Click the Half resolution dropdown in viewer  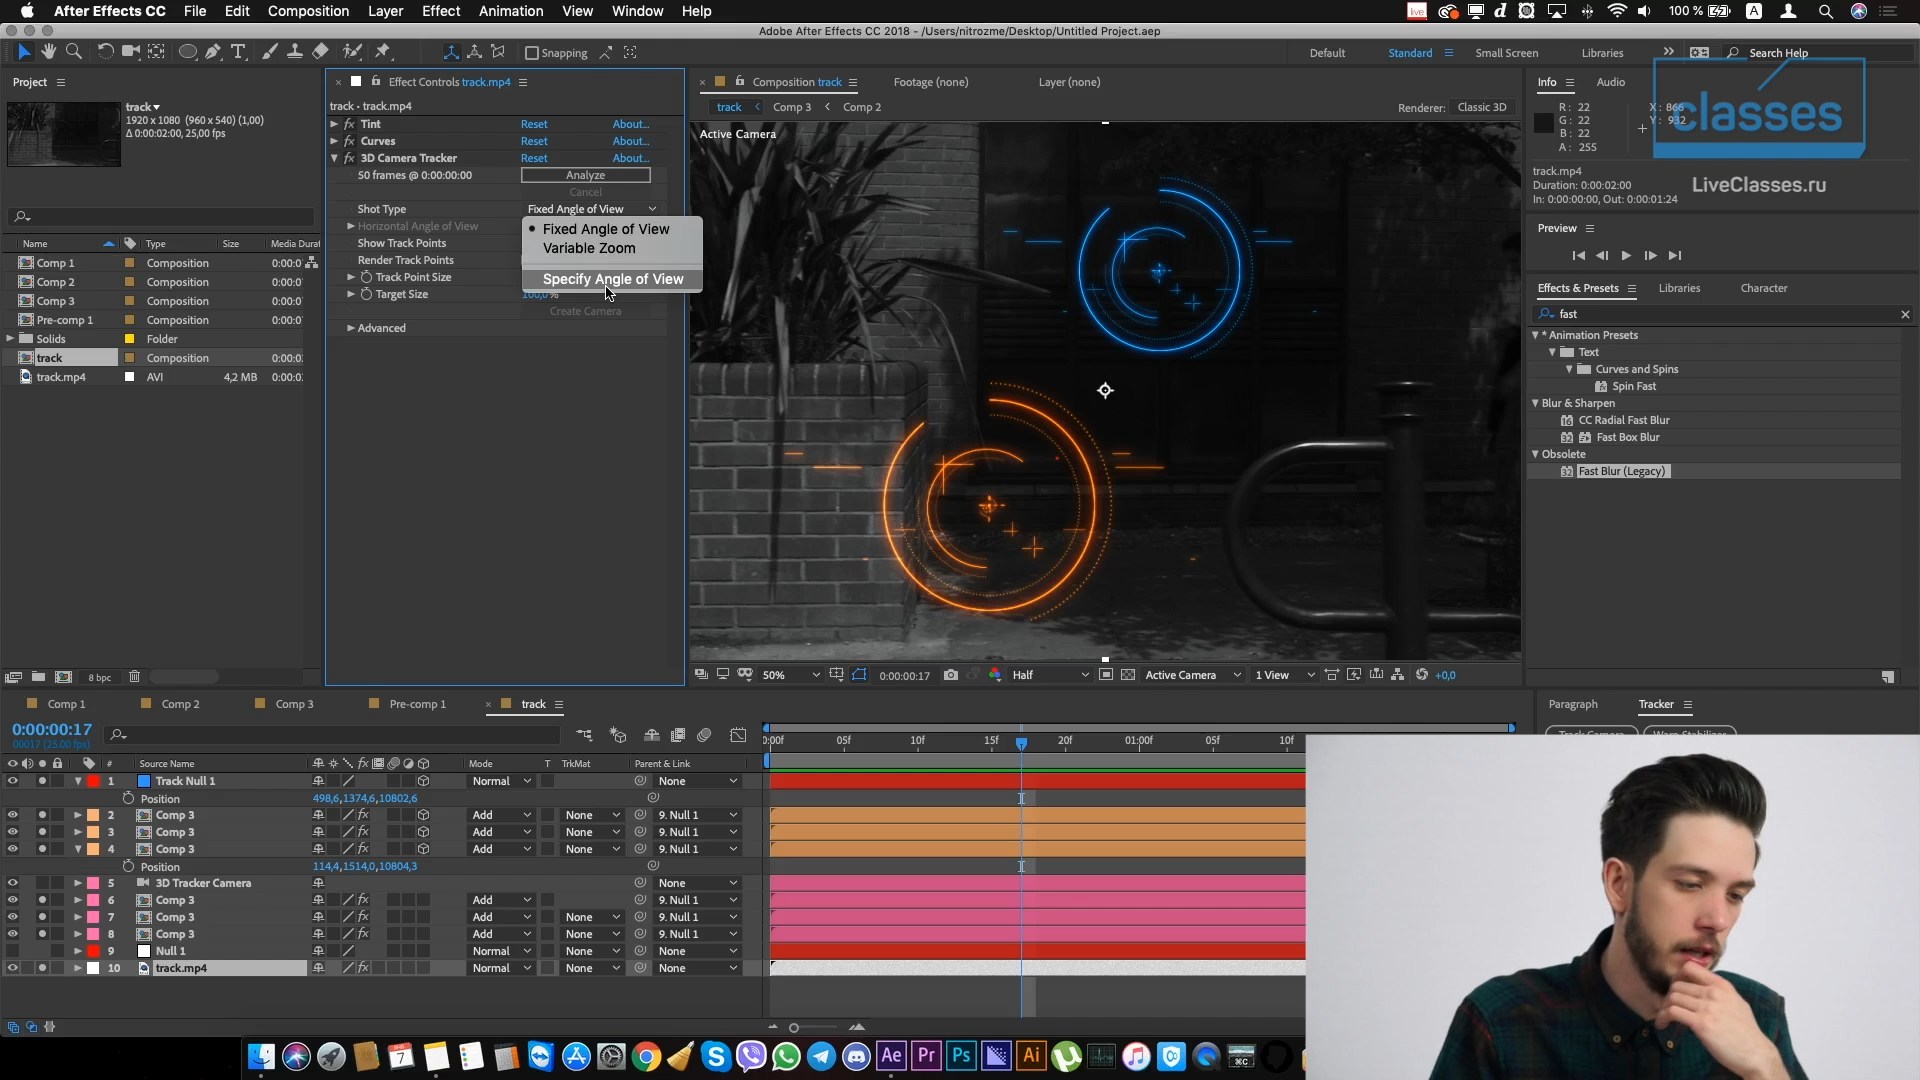[1048, 674]
